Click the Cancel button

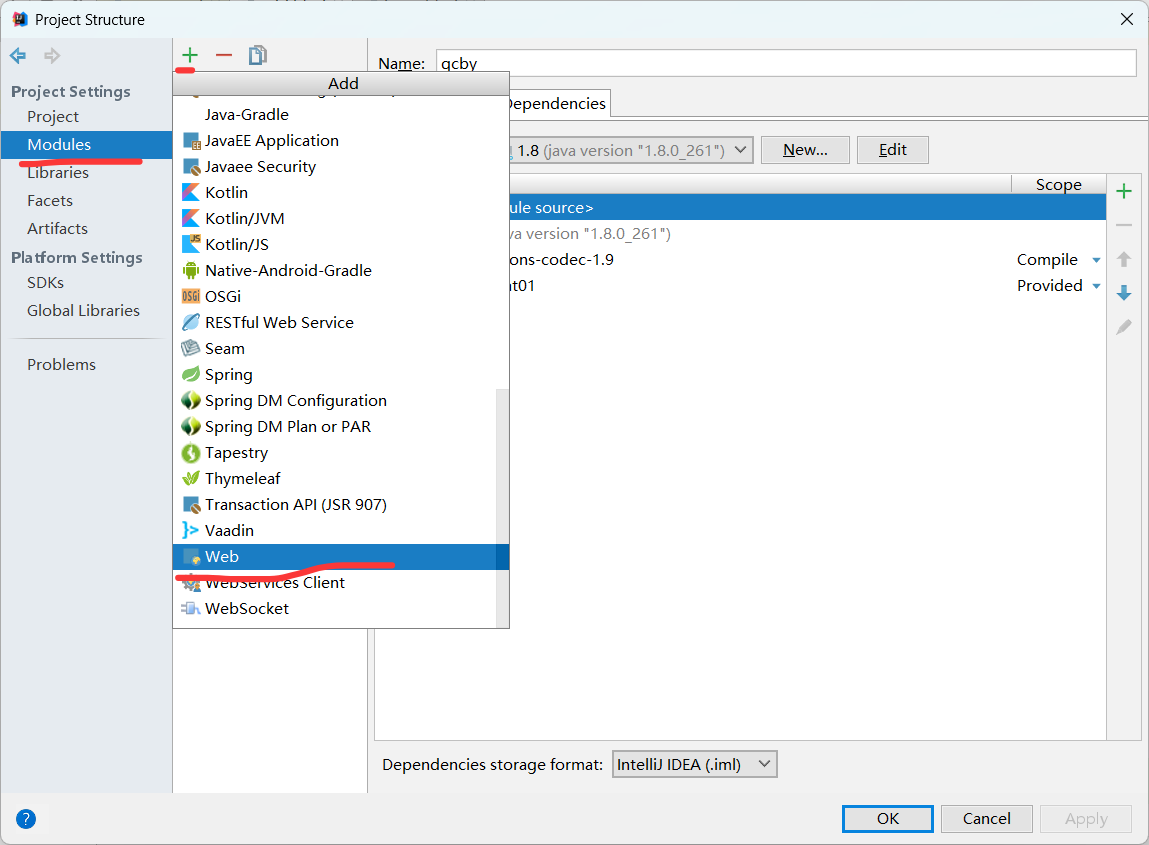click(986, 819)
